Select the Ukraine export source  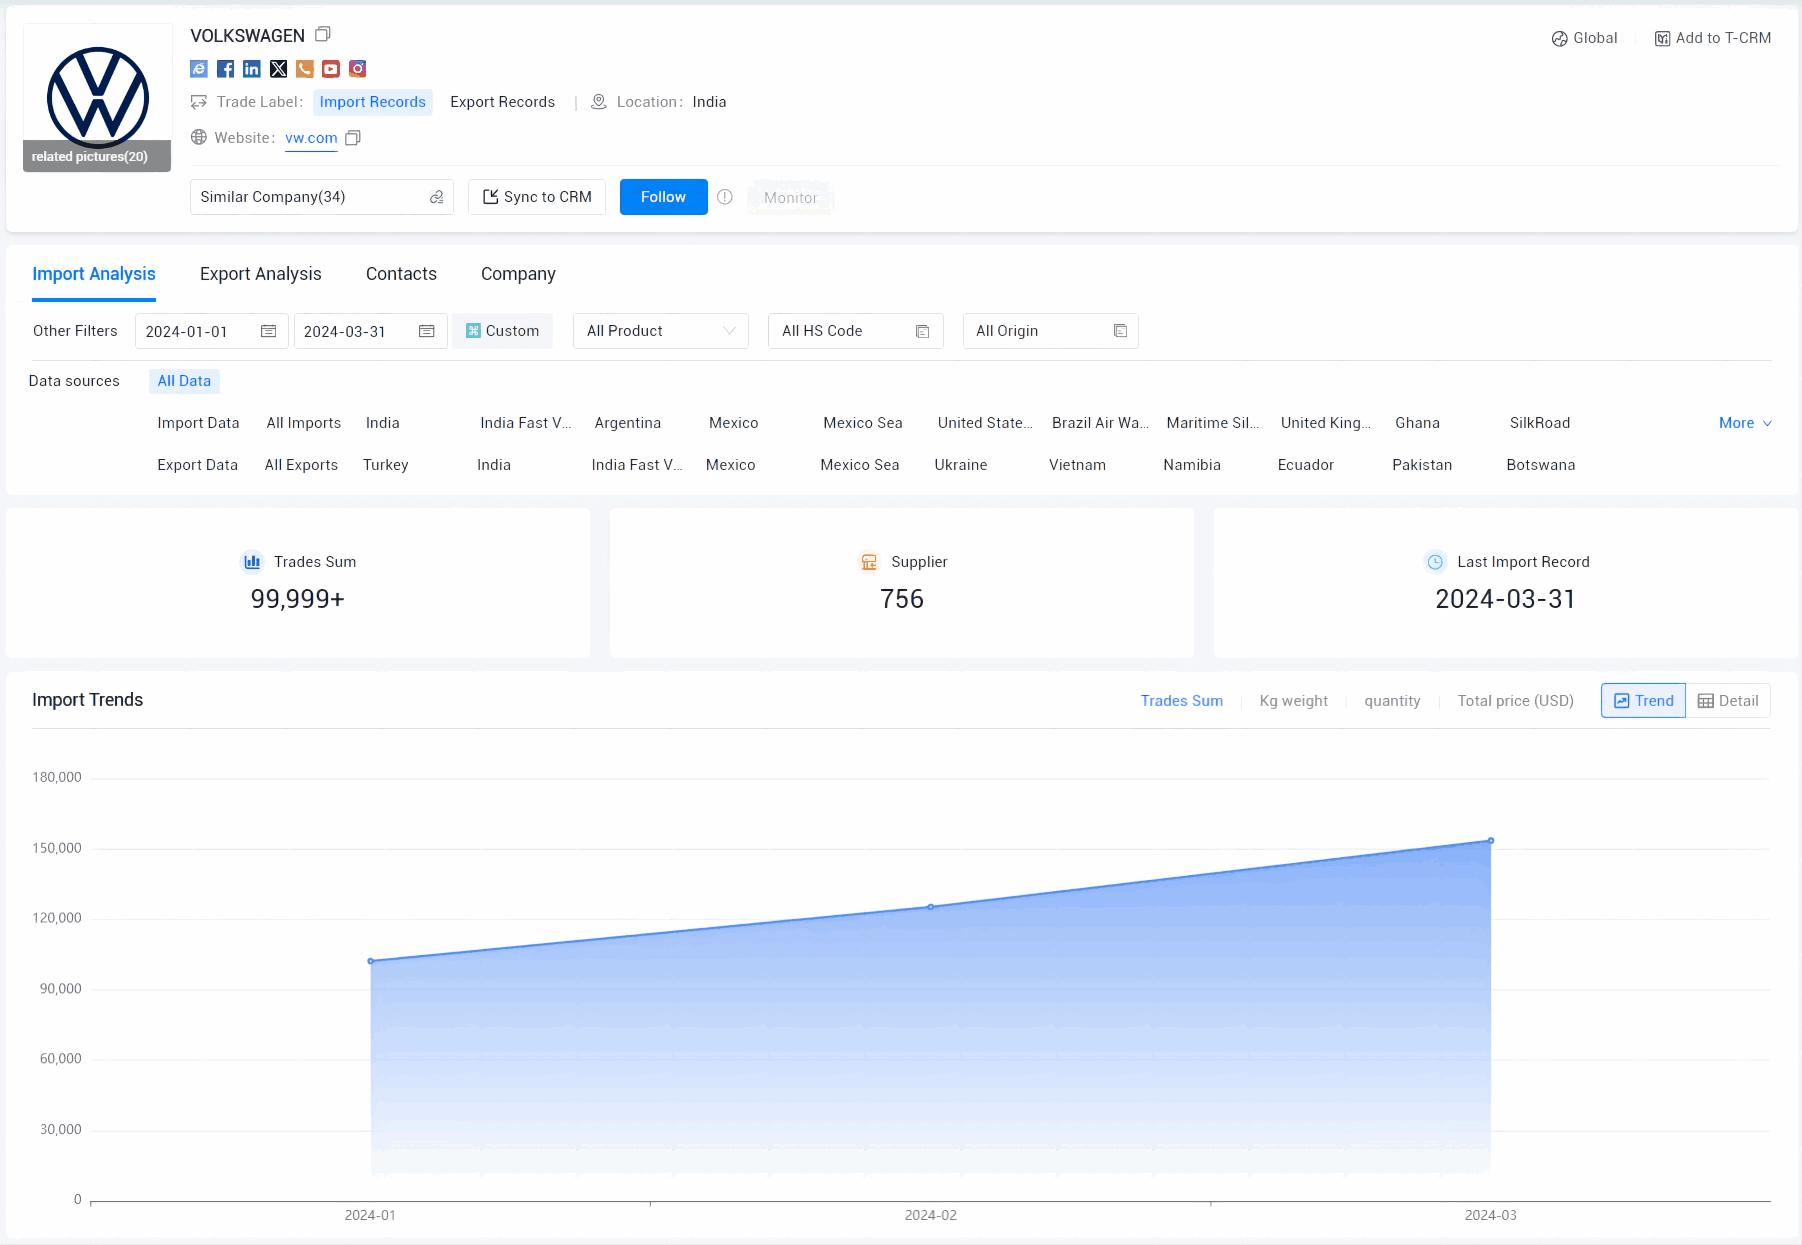coord(960,465)
